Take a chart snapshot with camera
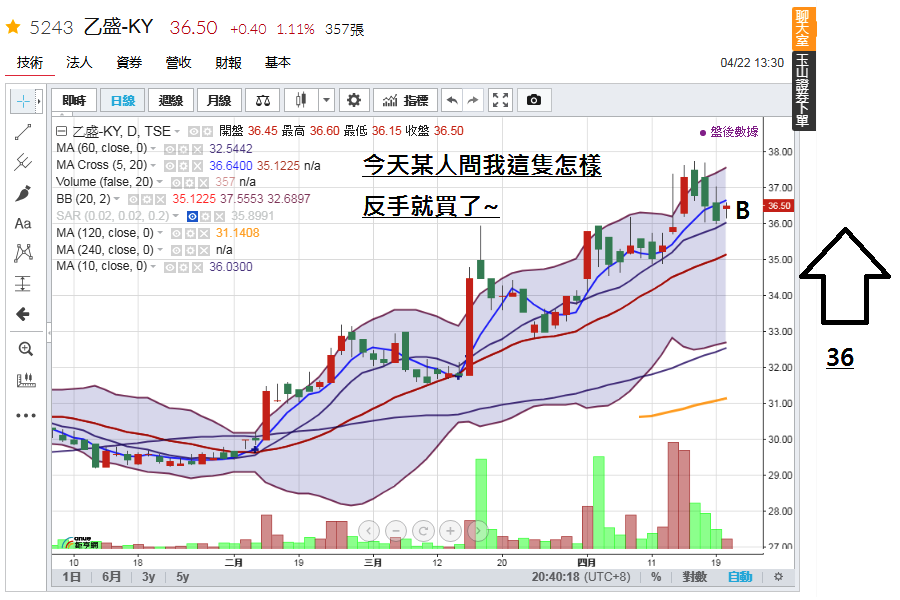 [x=534, y=100]
